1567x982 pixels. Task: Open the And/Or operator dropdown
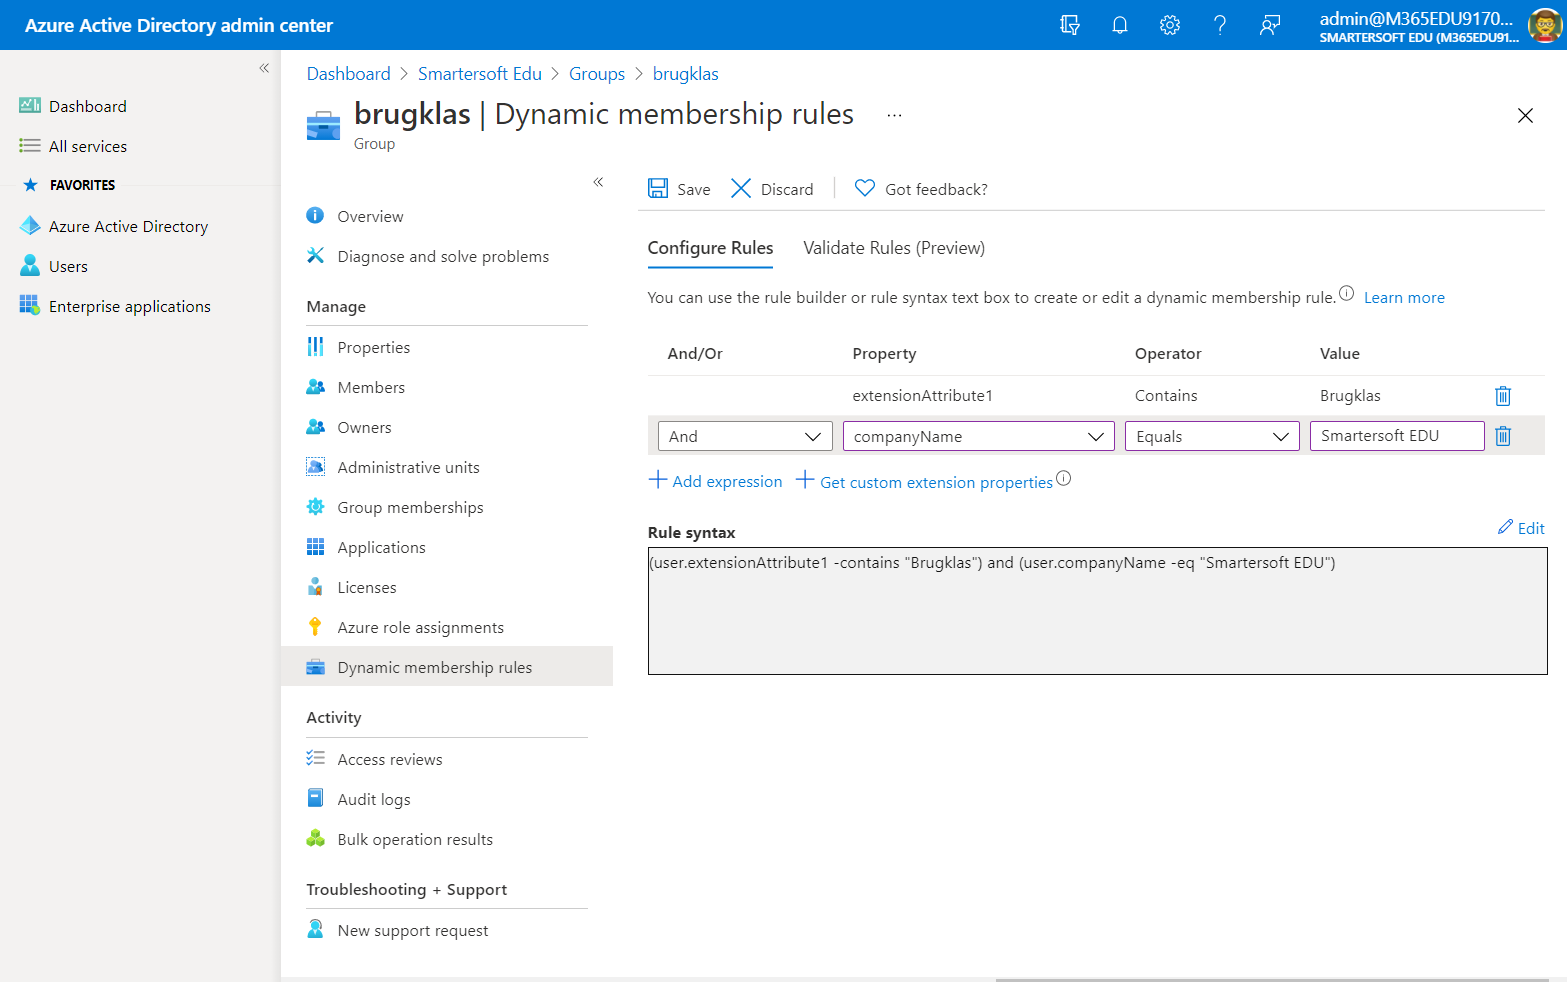(x=744, y=435)
